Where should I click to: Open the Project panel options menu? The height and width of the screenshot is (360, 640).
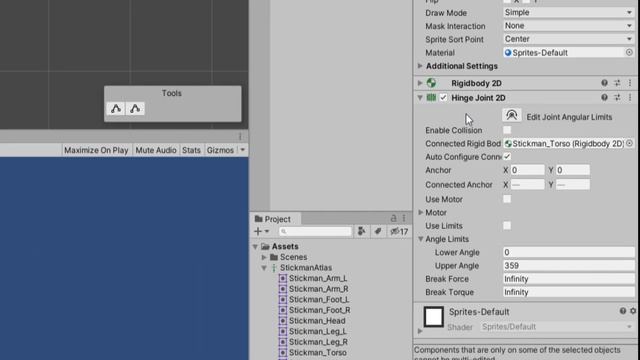(404, 218)
